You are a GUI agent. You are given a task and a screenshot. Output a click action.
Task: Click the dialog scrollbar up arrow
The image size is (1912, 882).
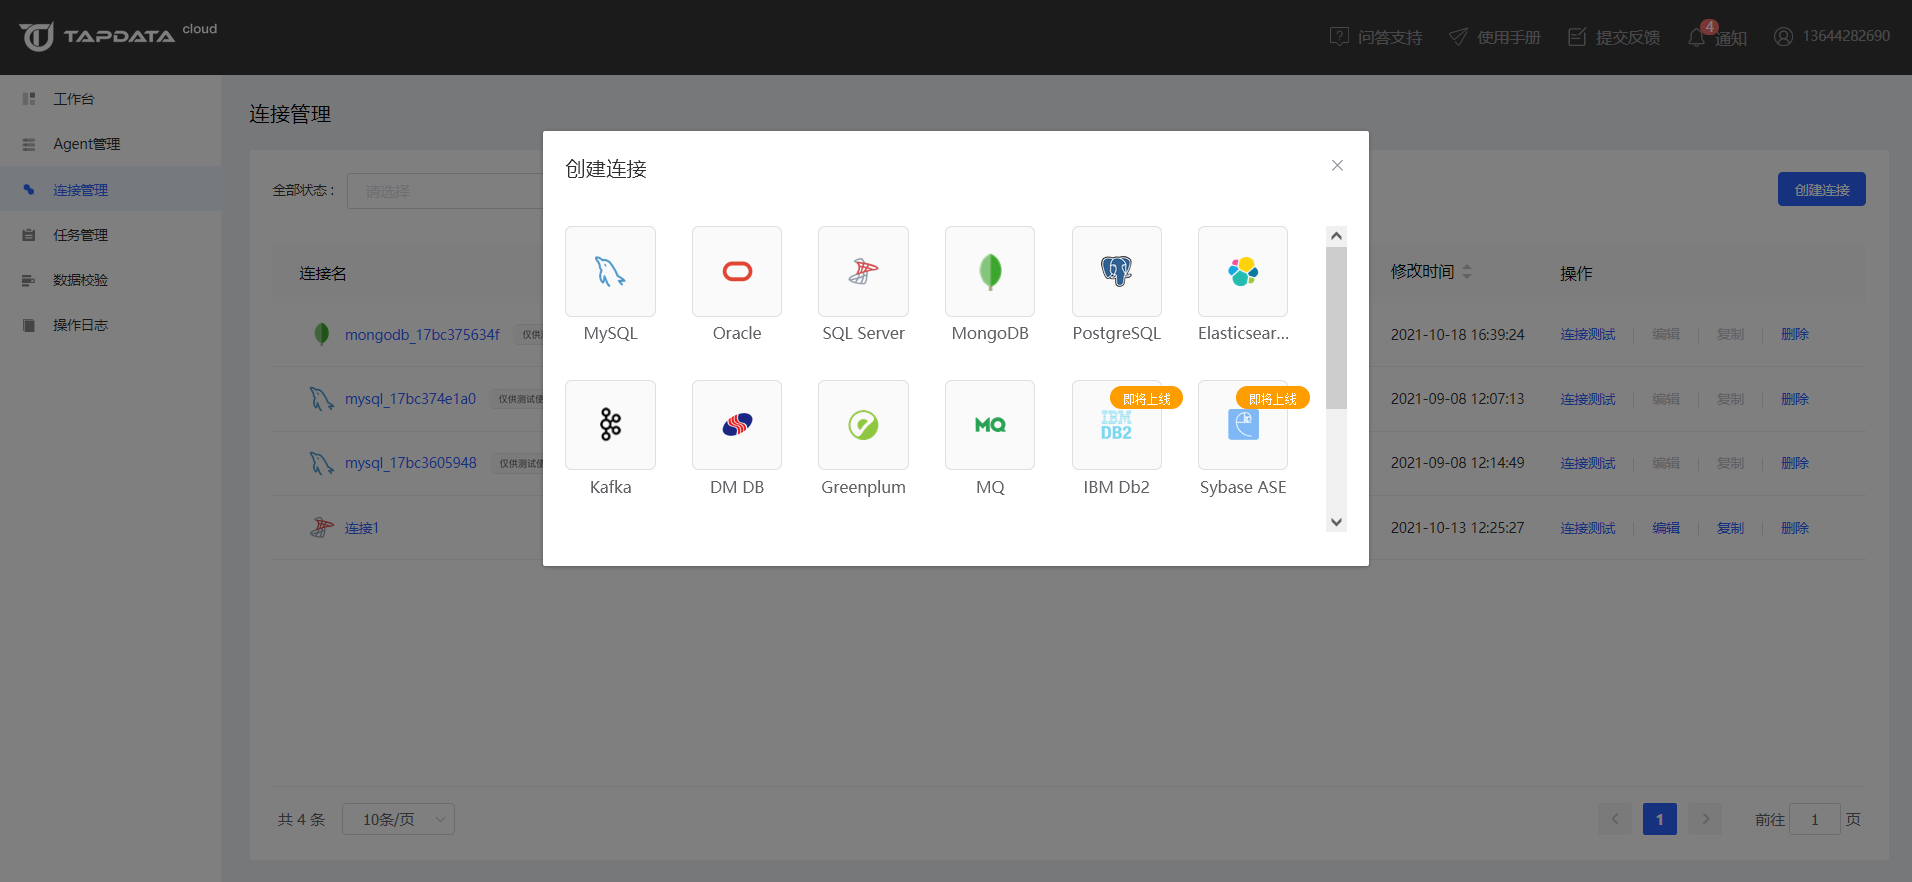tap(1336, 236)
